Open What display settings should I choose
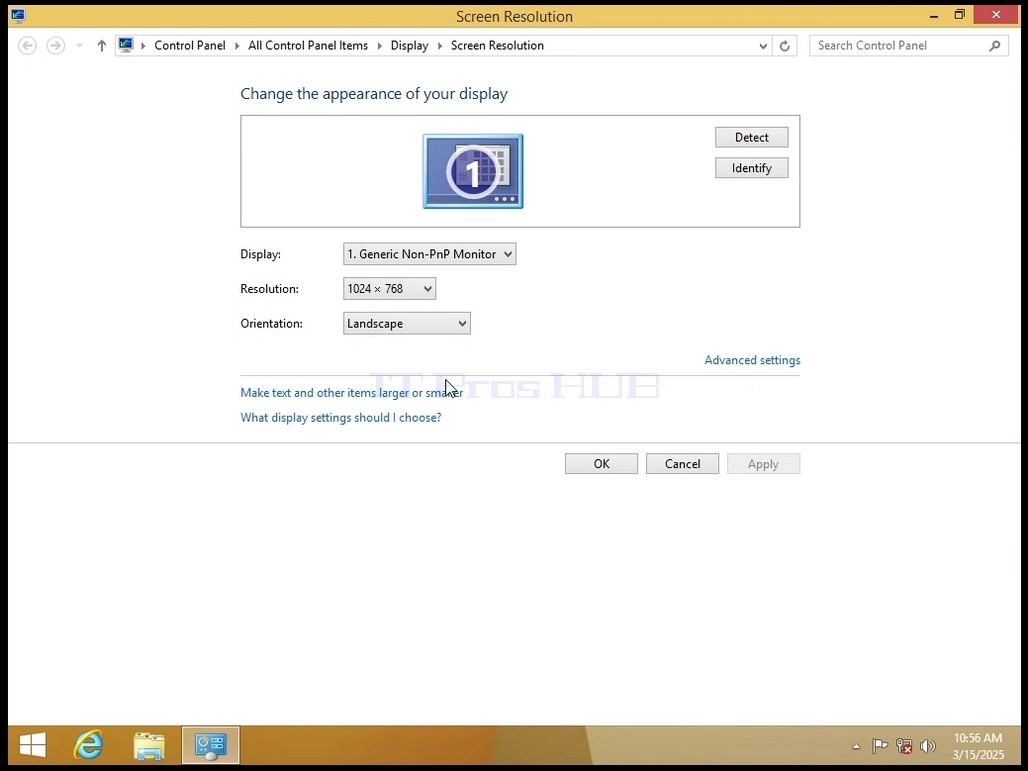Screen dimensions: 1028x771 341,418
